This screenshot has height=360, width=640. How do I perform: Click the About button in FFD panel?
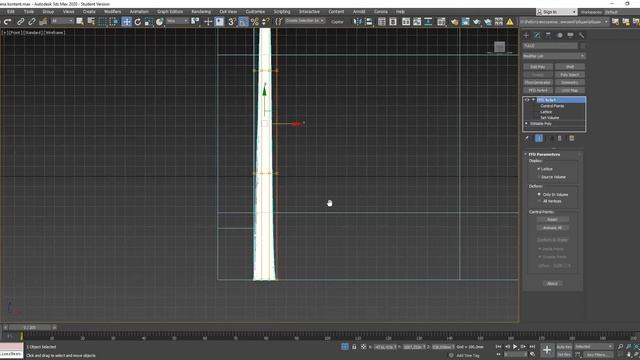coord(552,283)
